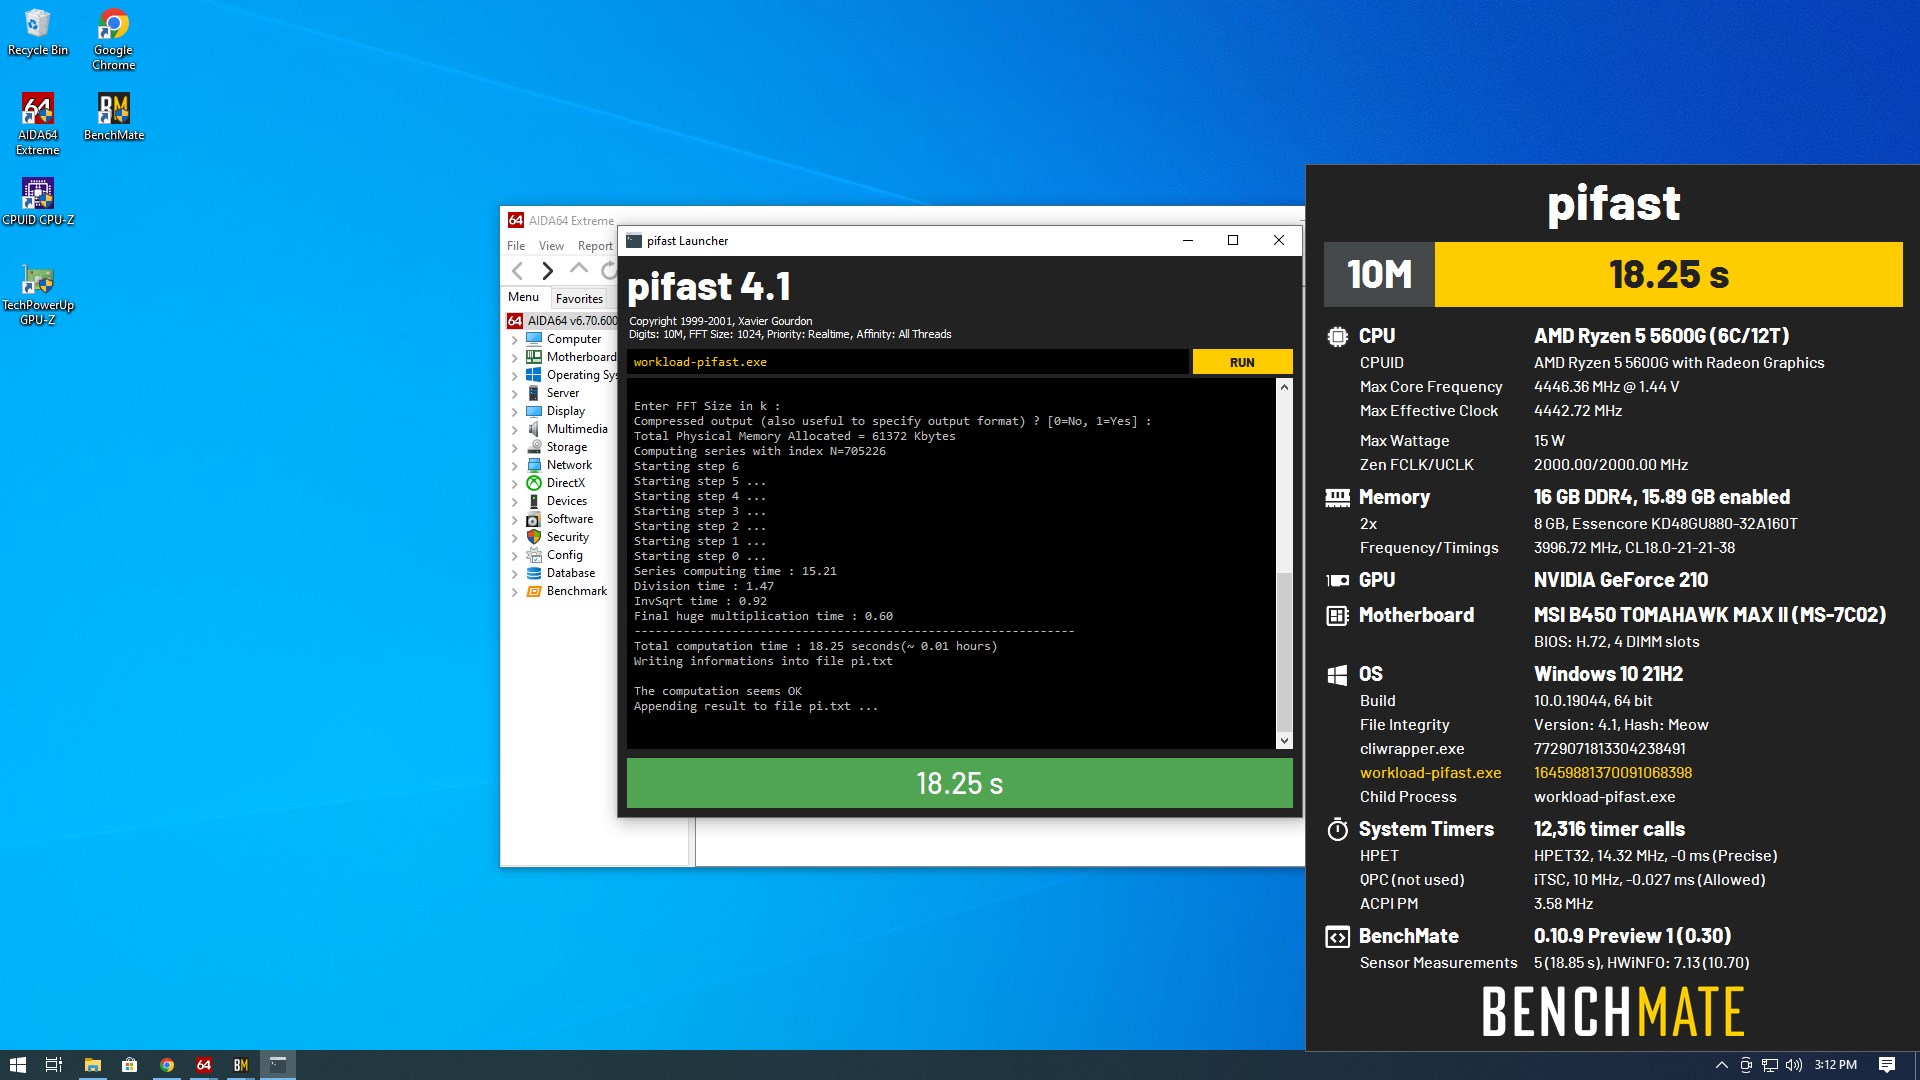The width and height of the screenshot is (1920, 1080).
Task: Open File menu in AIDA64
Action: tap(516, 246)
